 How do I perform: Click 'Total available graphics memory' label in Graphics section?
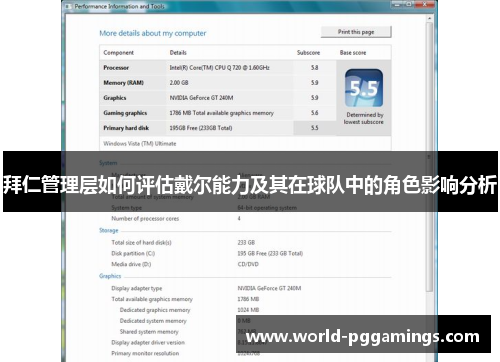[152, 299]
